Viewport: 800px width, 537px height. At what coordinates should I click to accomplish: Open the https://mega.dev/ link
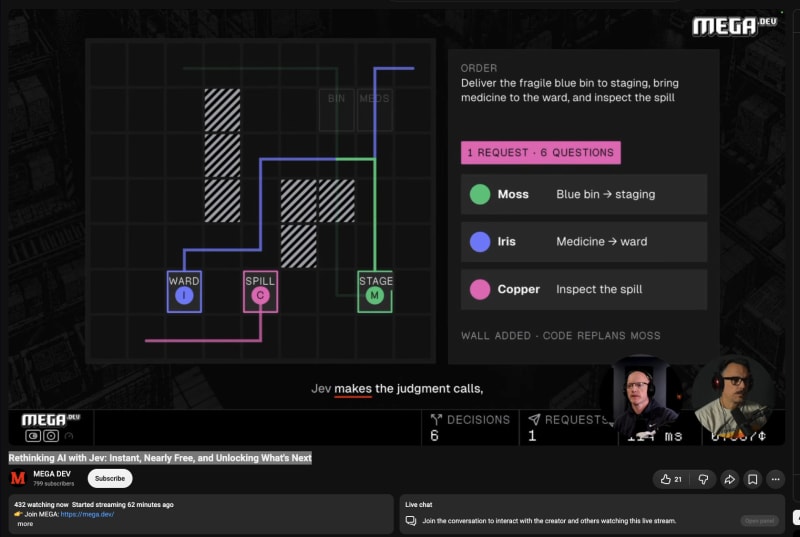tap(87, 514)
